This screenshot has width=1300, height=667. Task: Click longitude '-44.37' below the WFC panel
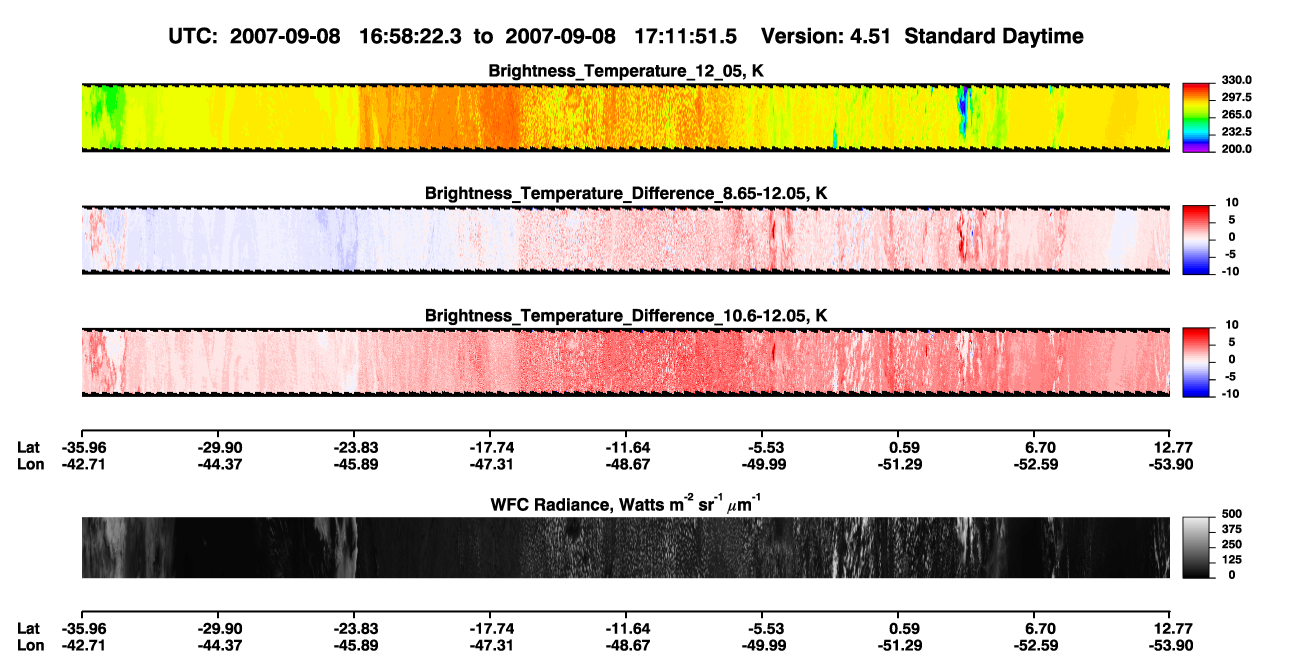pyautogui.click(x=218, y=645)
